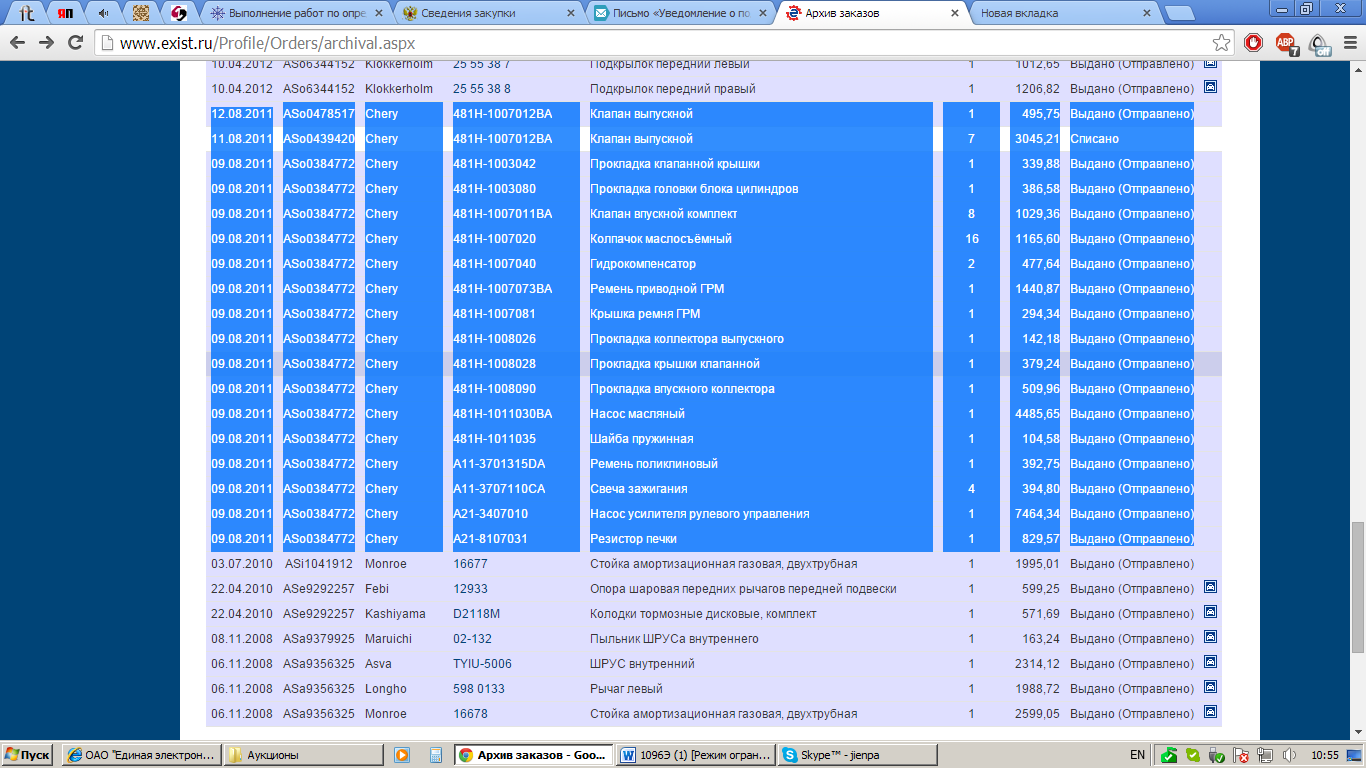
Task: Switch to the Новая вкладка tab
Action: (1064, 13)
